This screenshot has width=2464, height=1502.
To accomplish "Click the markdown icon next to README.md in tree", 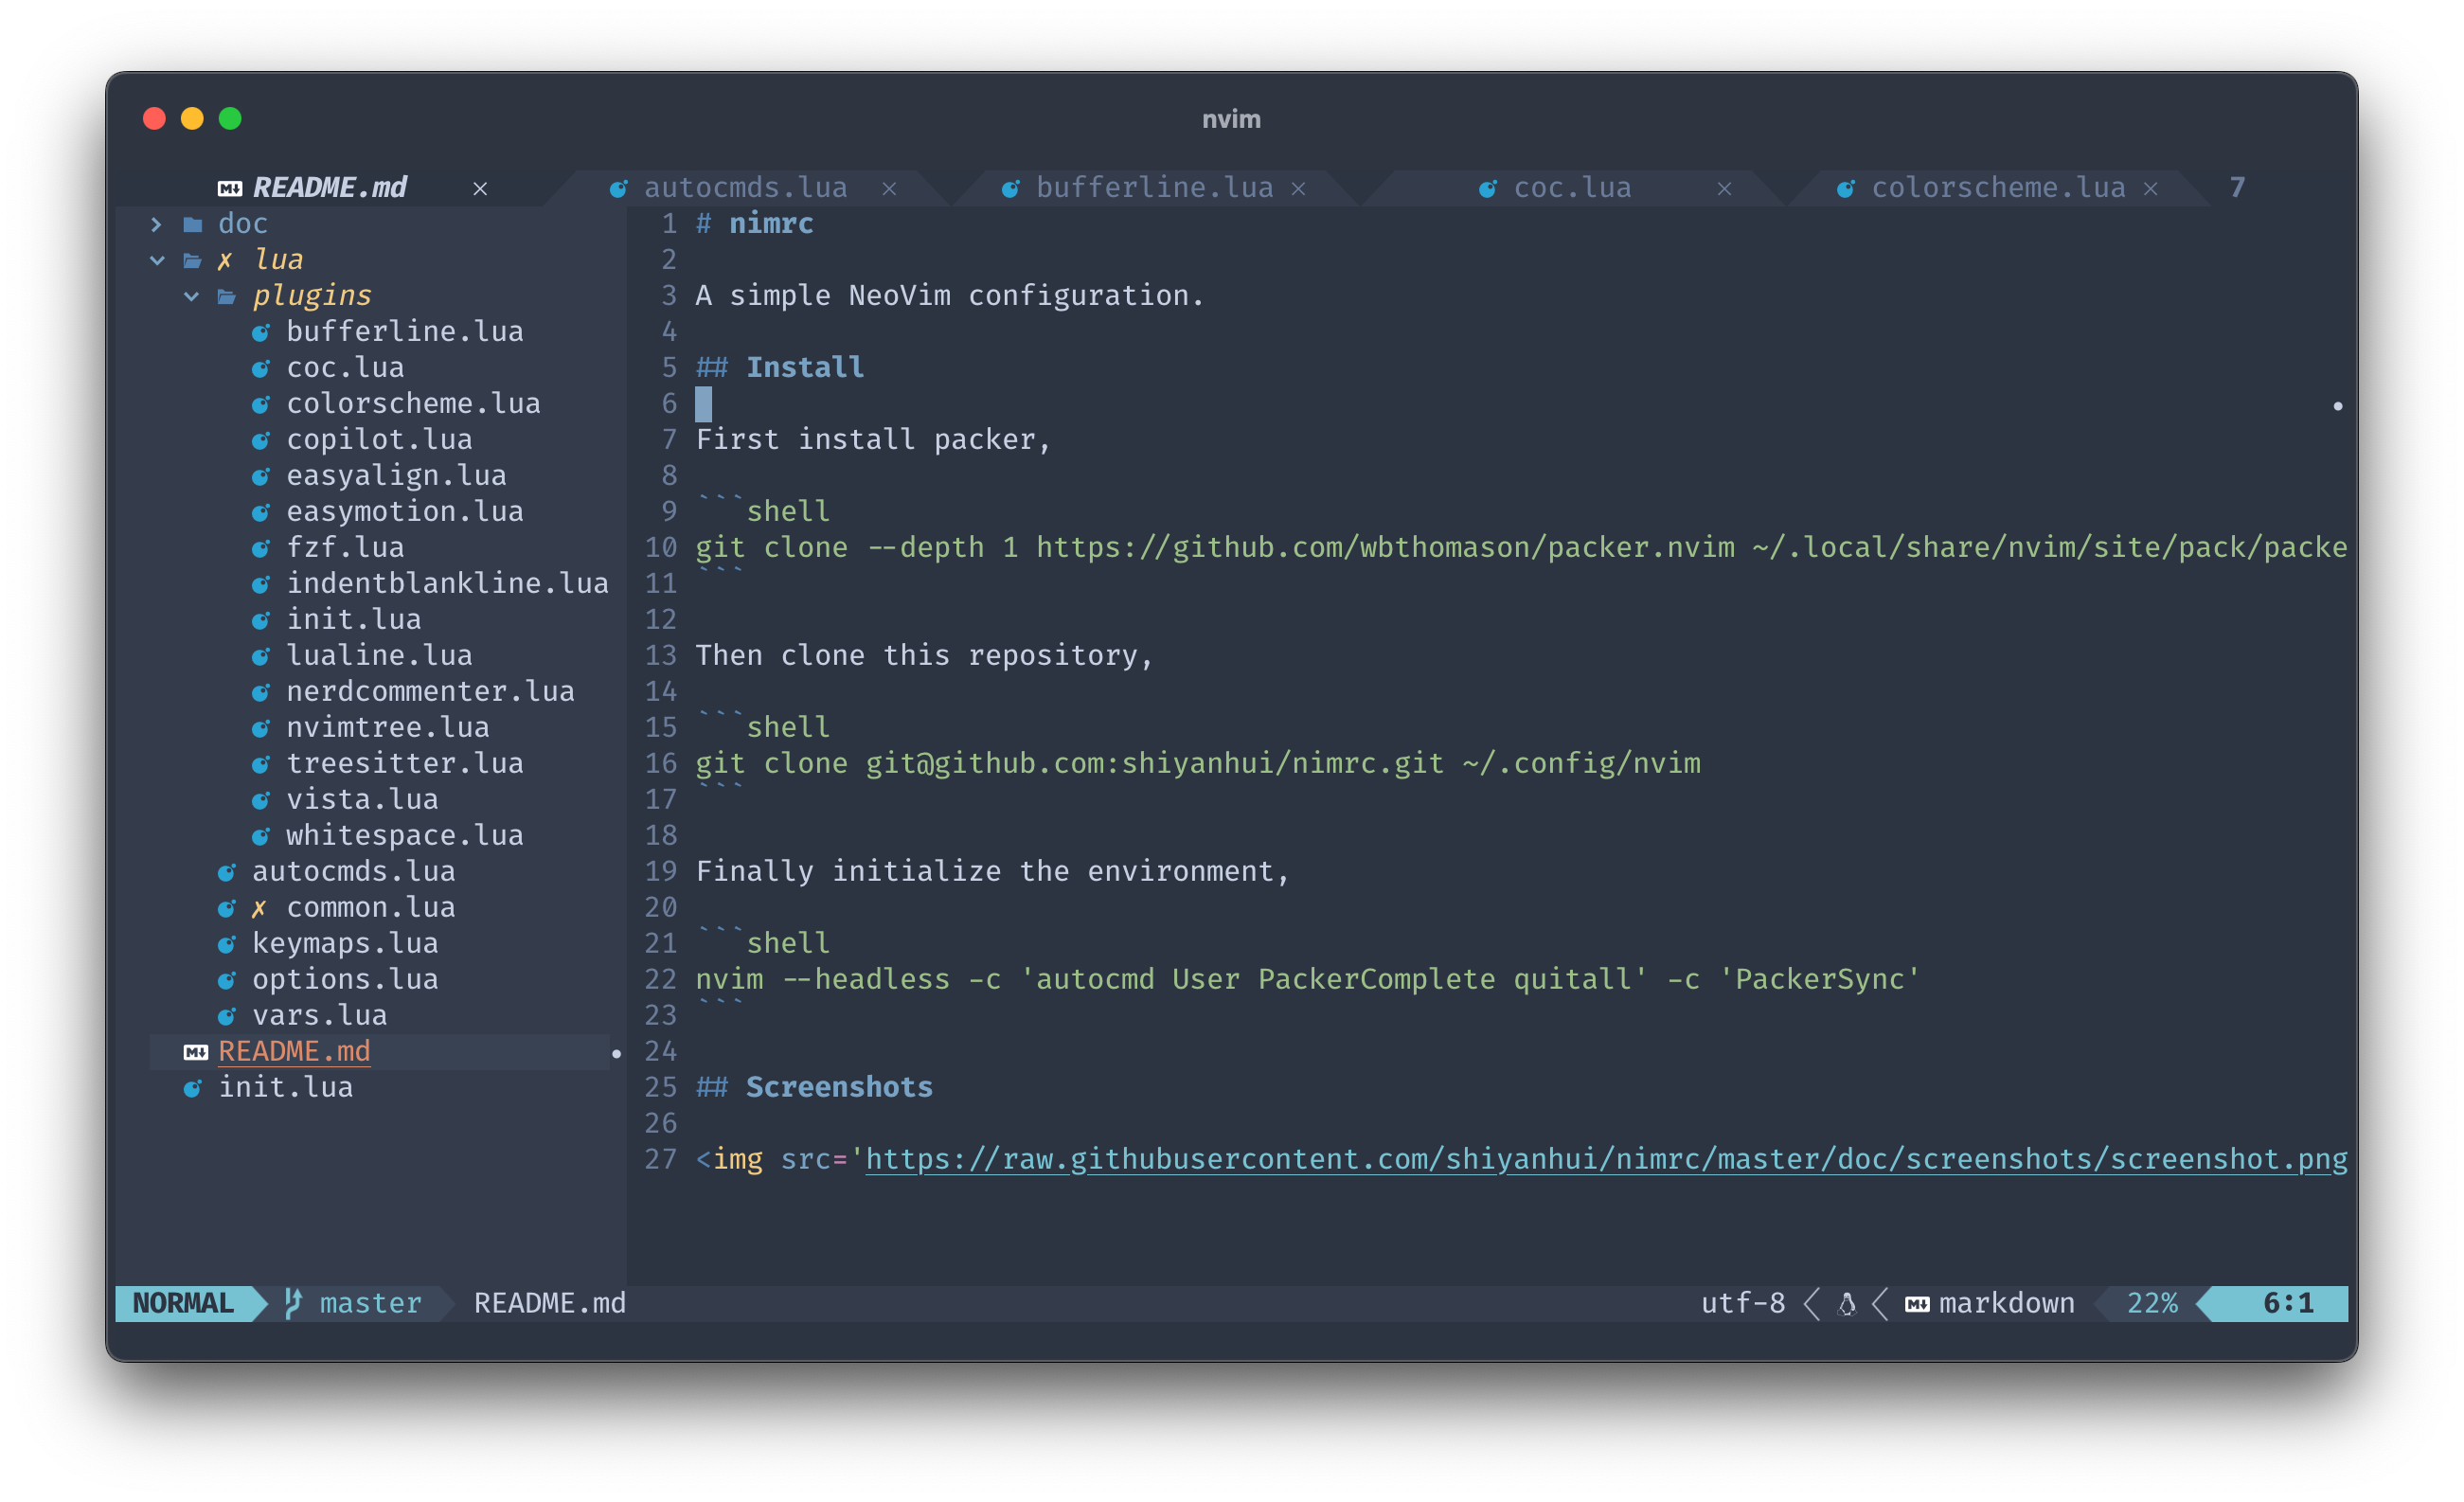I will click(x=195, y=1052).
